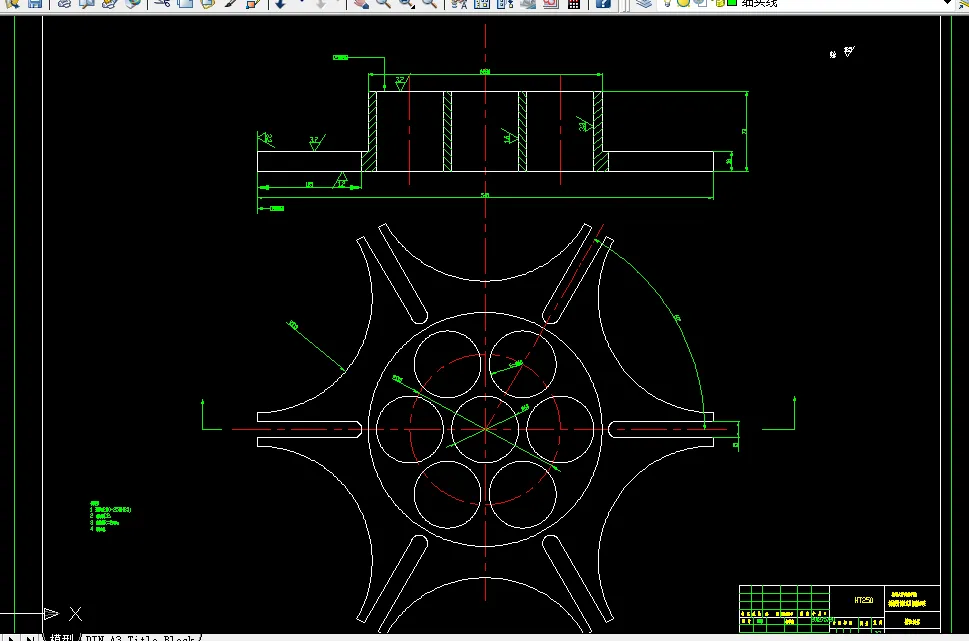This screenshot has height=641, width=969.
Task: Activate the Zoom Realtime magnifier
Action: click(384, 3)
